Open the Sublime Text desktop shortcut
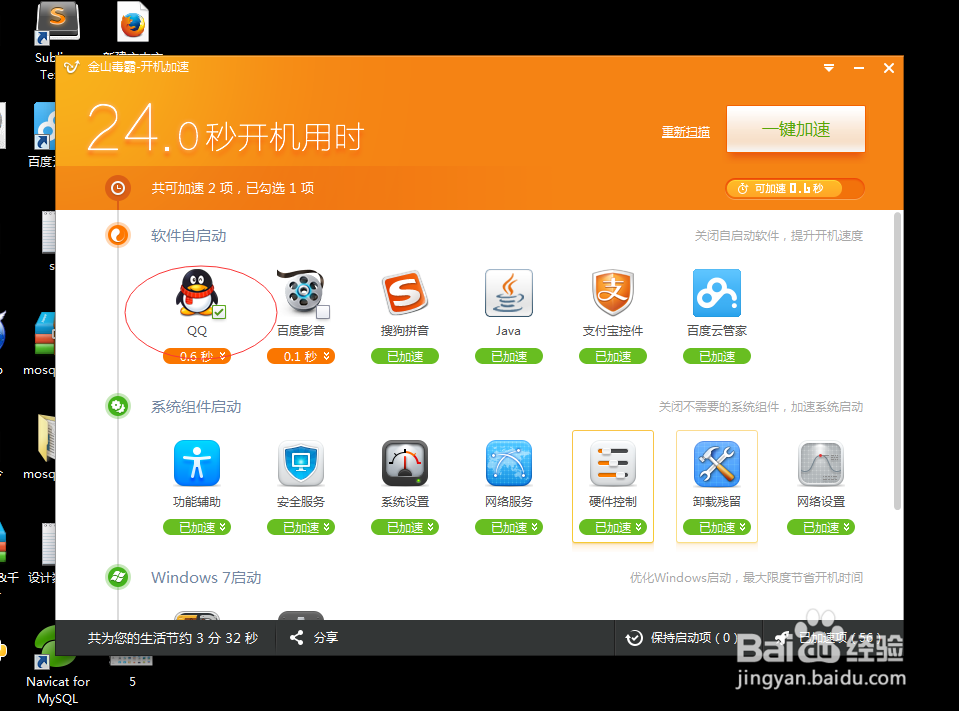This screenshot has width=959, height=711. [57, 23]
